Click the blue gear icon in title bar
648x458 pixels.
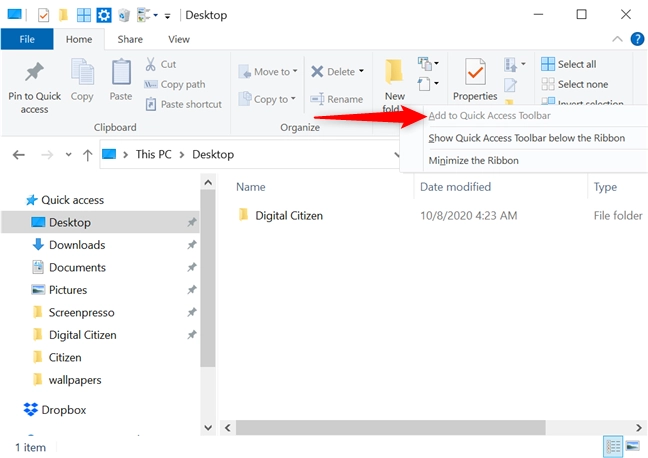[104, 15]
